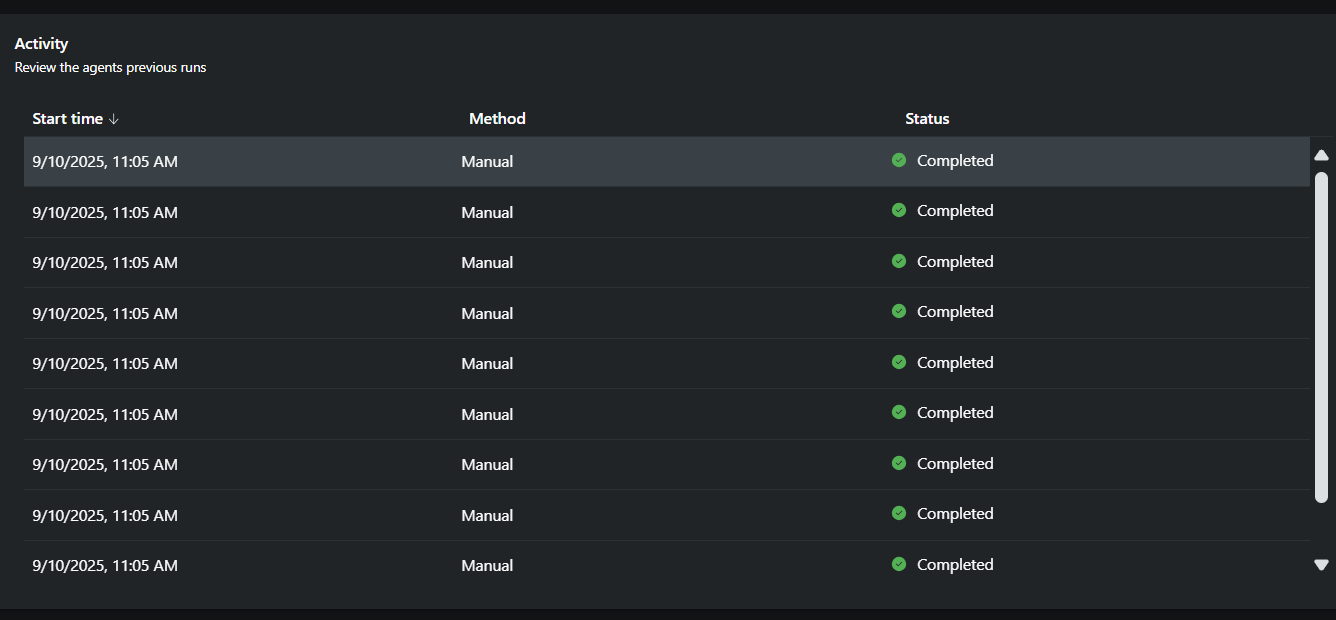
Task: Select the highlighted first run row's start time
Action: (x=105, y=161)
